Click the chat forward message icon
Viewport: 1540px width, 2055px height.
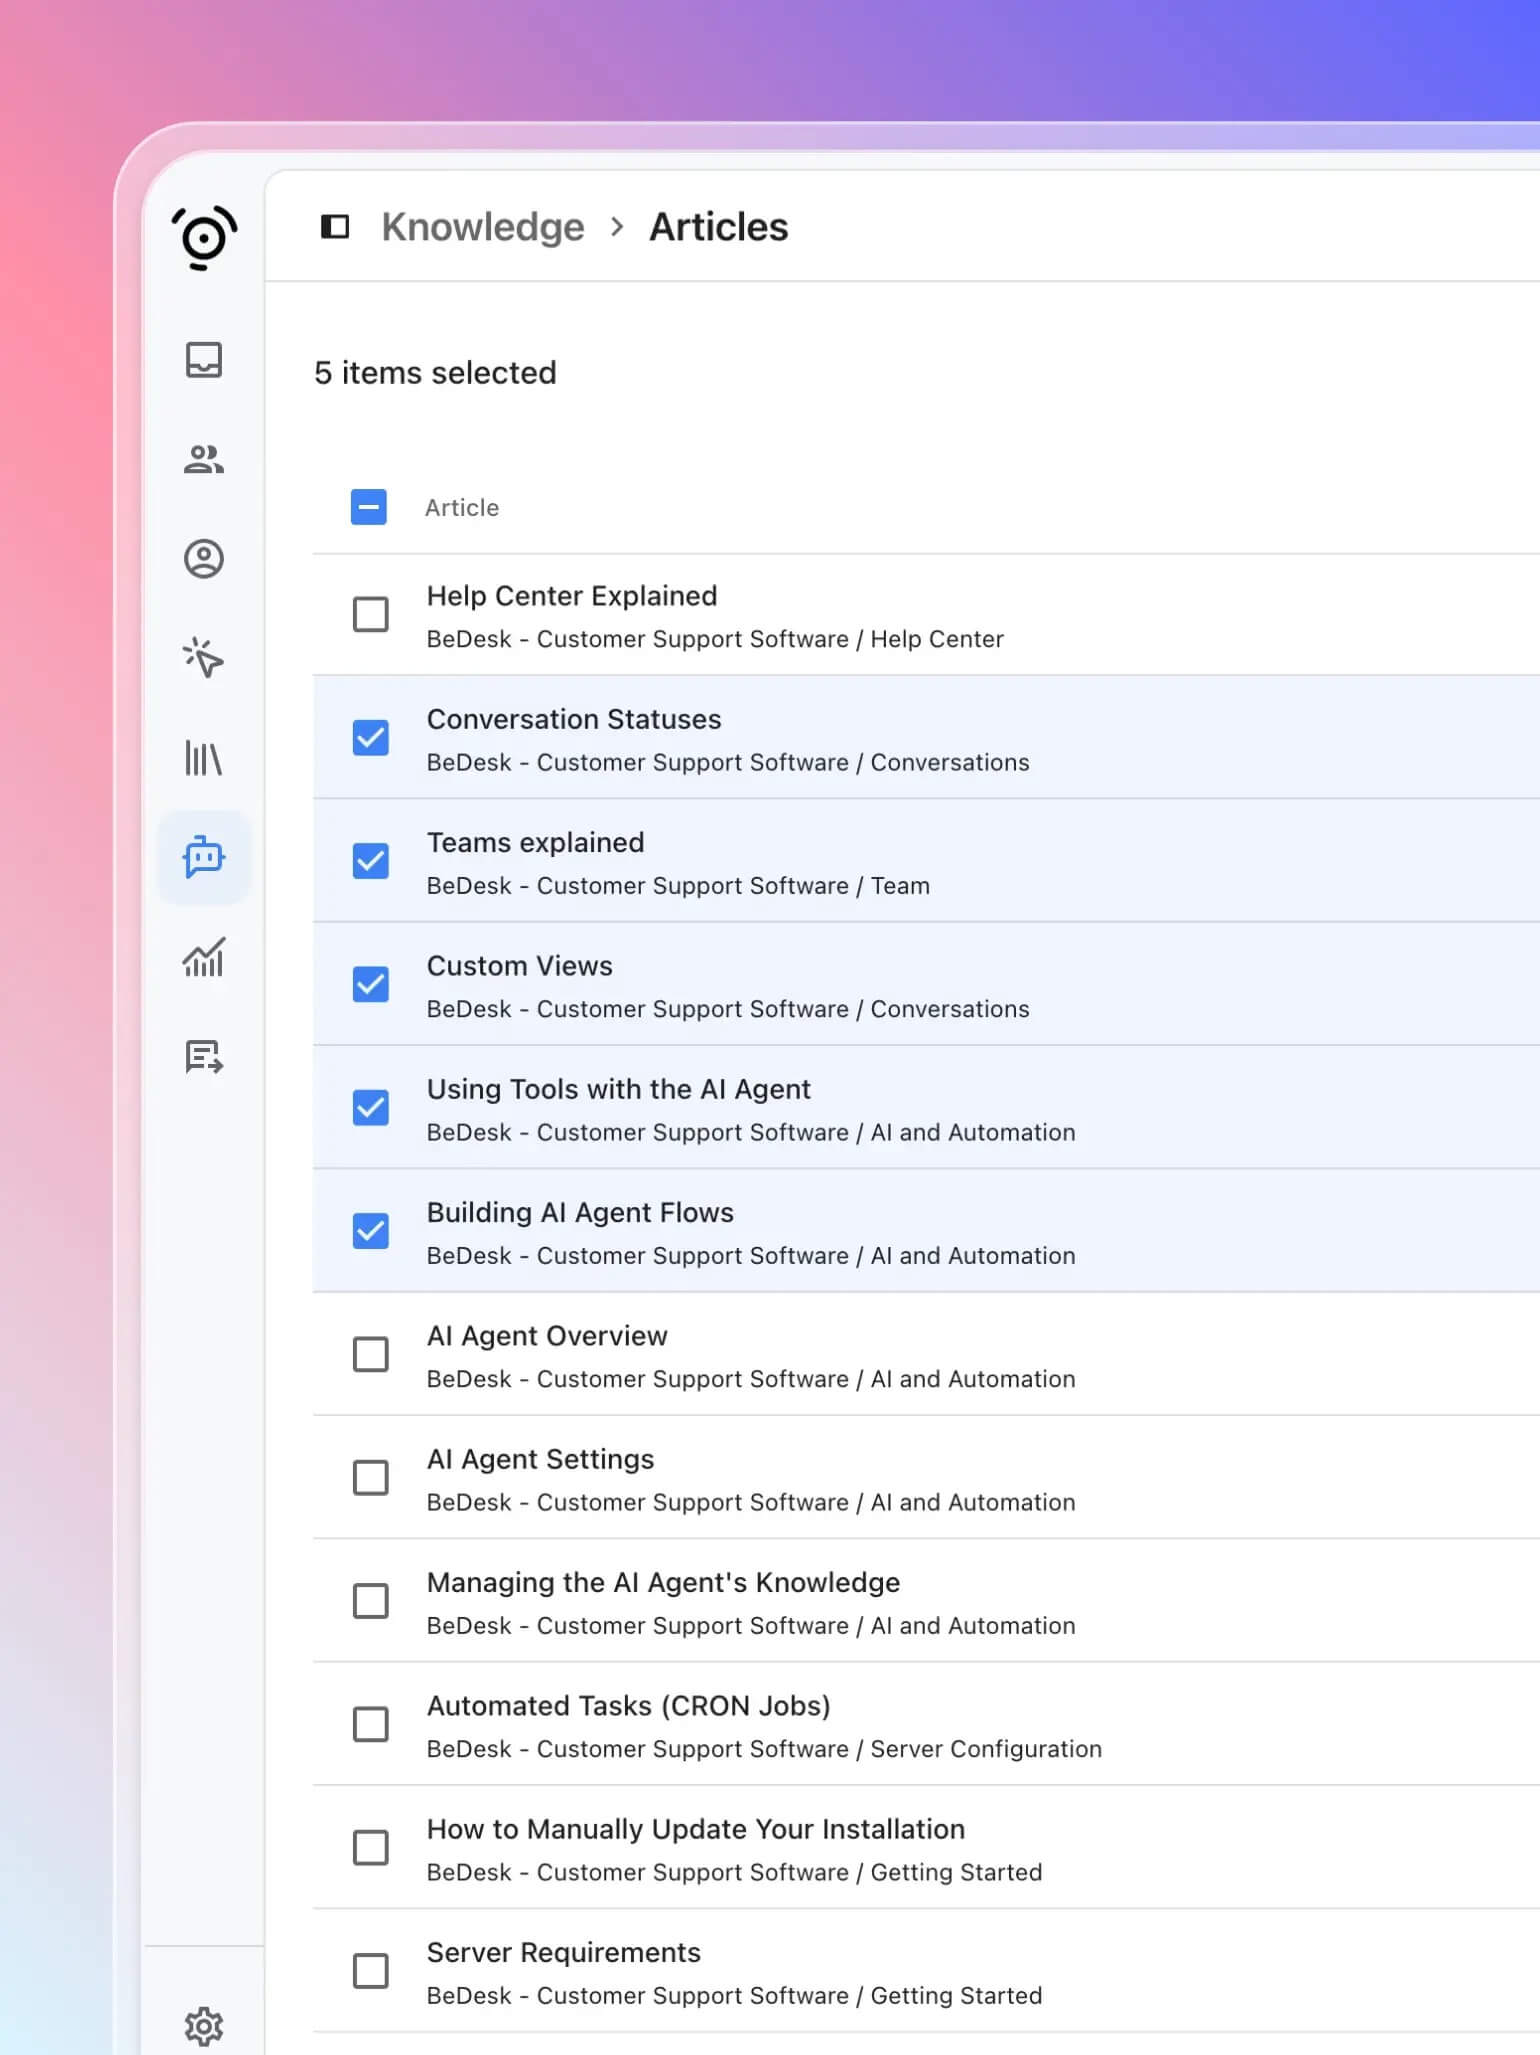click(204, 1057)
